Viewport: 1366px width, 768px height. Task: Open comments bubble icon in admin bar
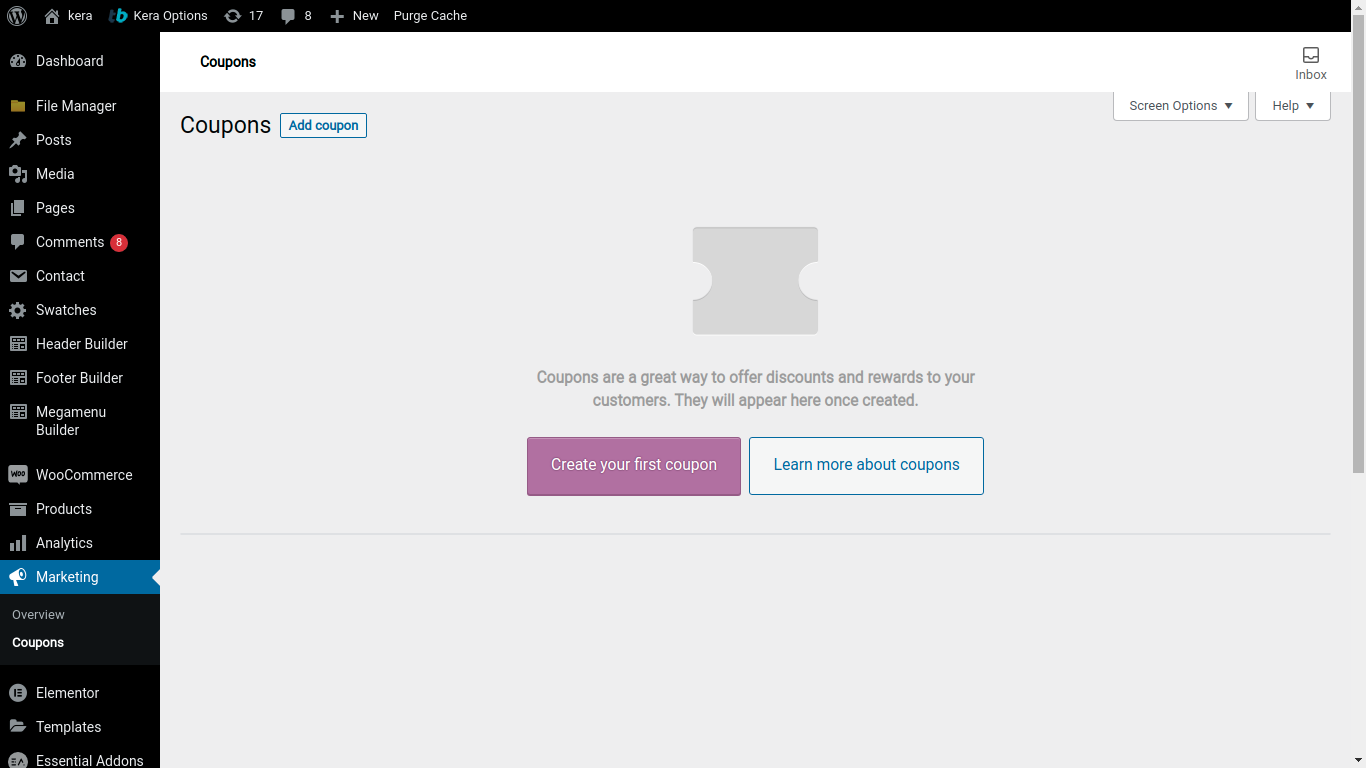pyautogui.click(x=288, y=16)
